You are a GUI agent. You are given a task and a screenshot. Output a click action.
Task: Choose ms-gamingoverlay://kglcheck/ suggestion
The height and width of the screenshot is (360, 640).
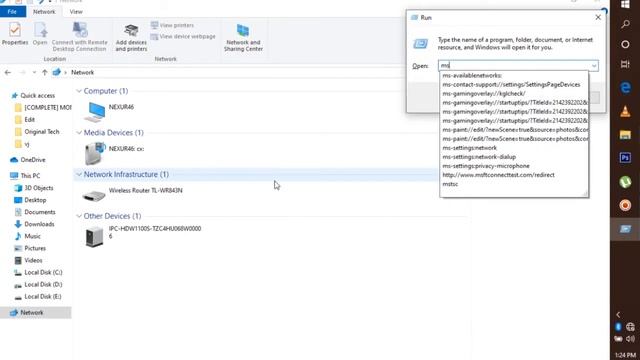tap(514, 93)
